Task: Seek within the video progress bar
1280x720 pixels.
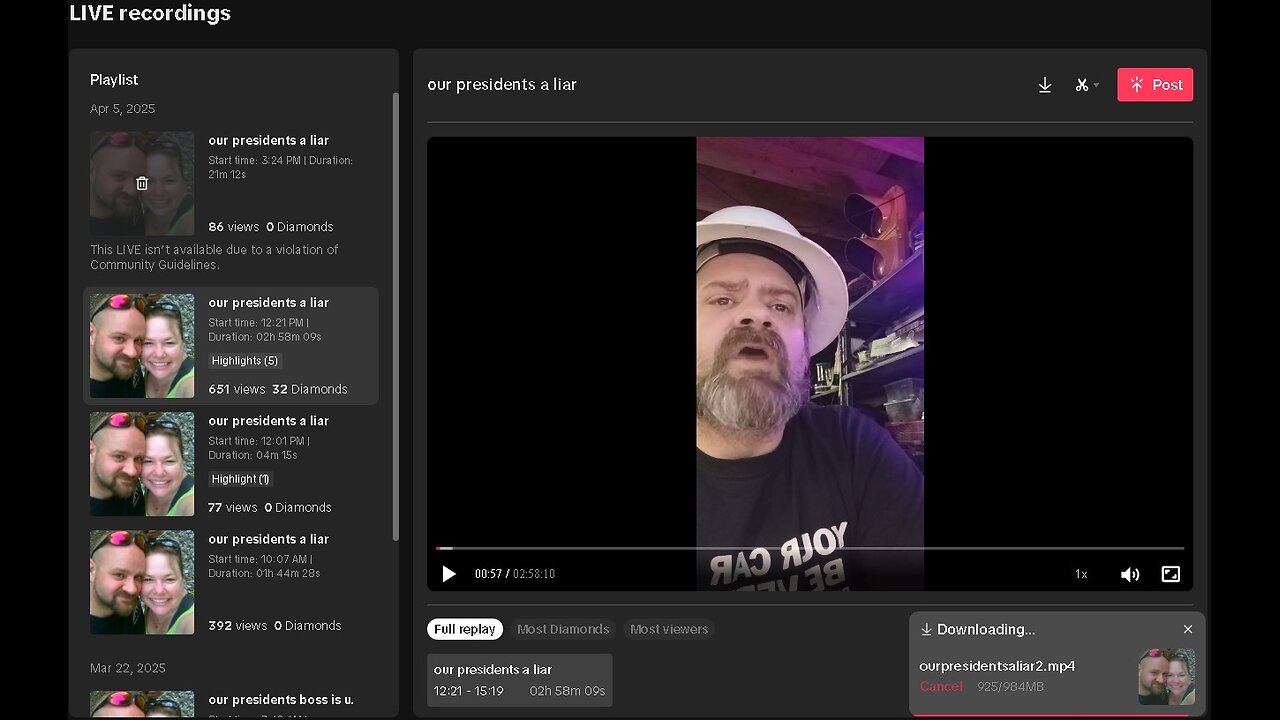Action: click(x=810, y=548)
